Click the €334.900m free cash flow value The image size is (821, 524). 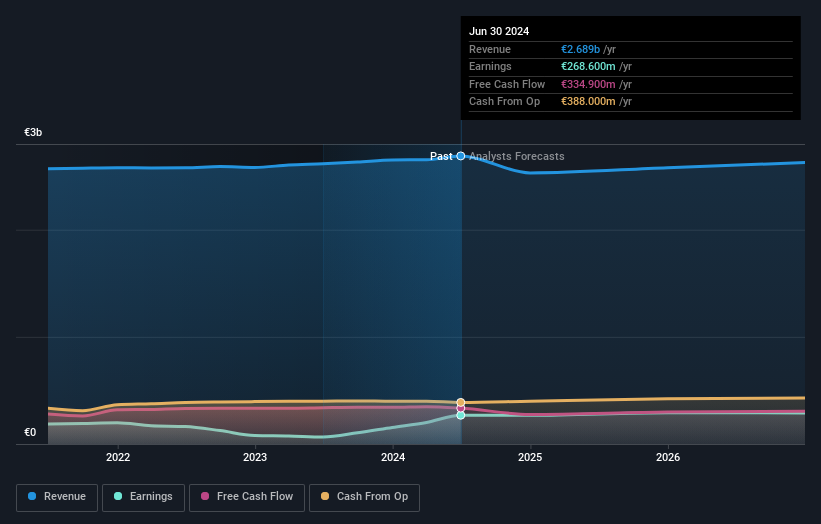(x=588, y=84)
